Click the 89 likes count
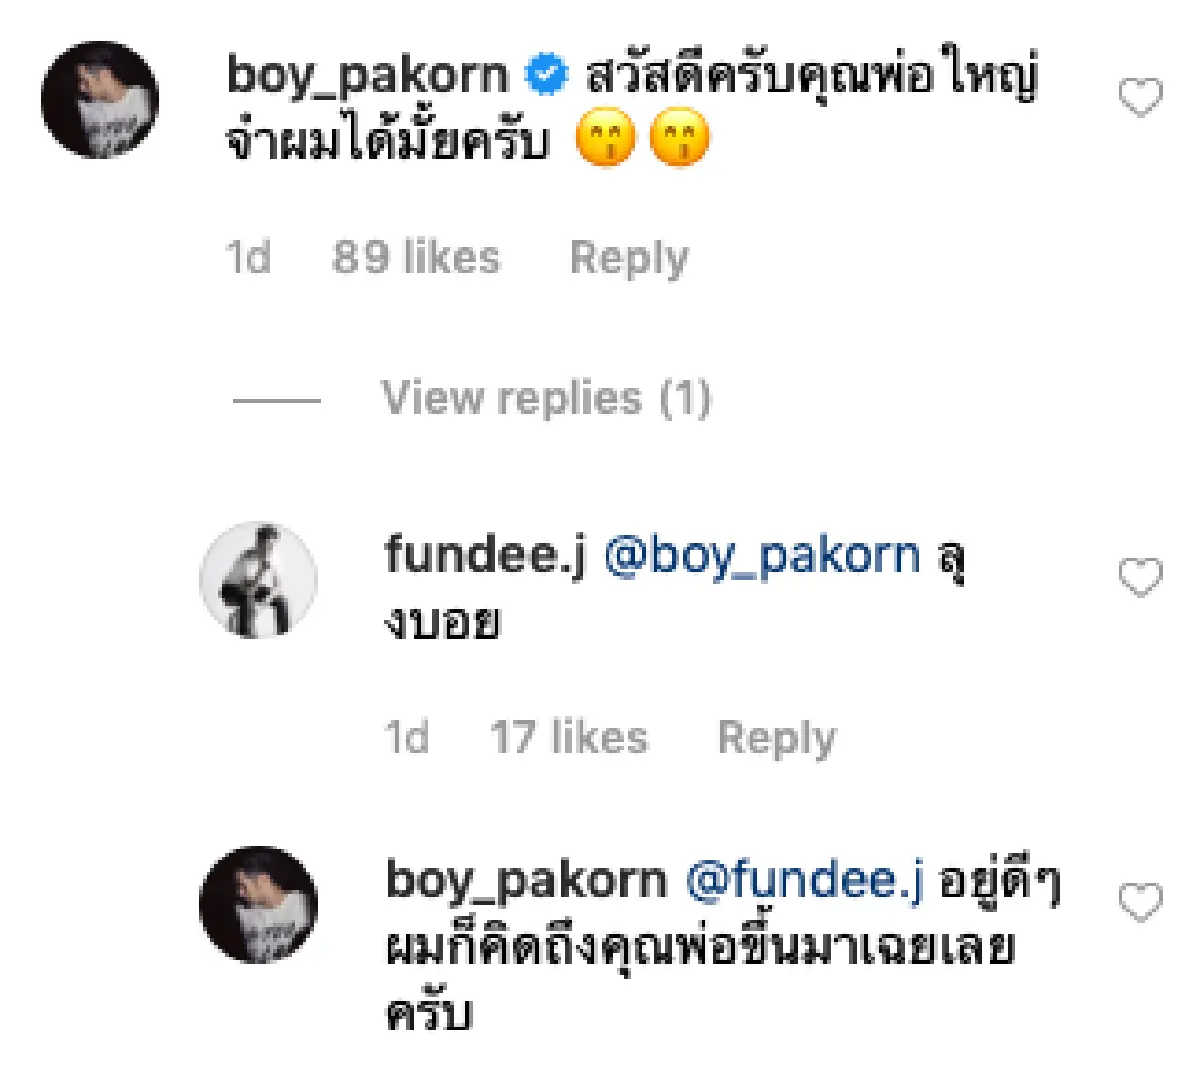 pyautogui.click(x=416, y=258)
